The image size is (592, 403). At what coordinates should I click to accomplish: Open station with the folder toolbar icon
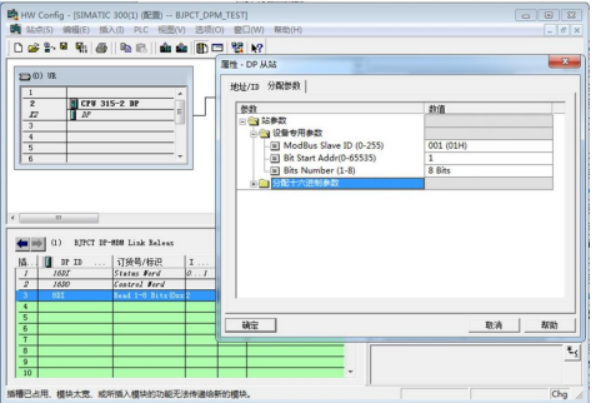(x=34, y=48)
